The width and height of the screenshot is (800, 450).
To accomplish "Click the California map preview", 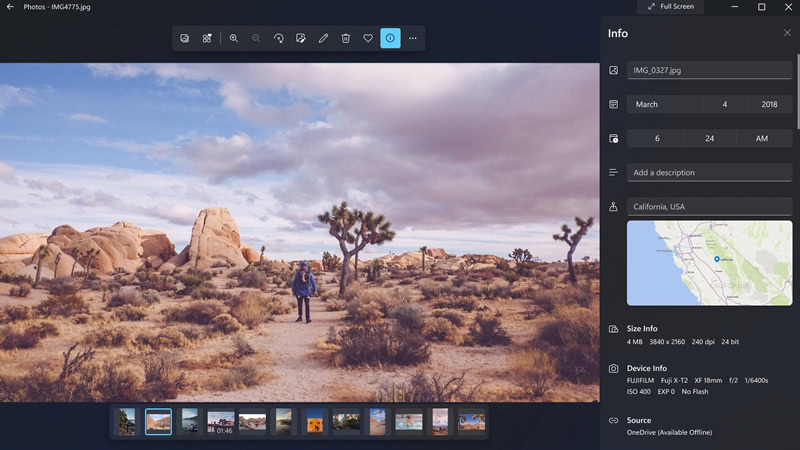I will 709,263.
